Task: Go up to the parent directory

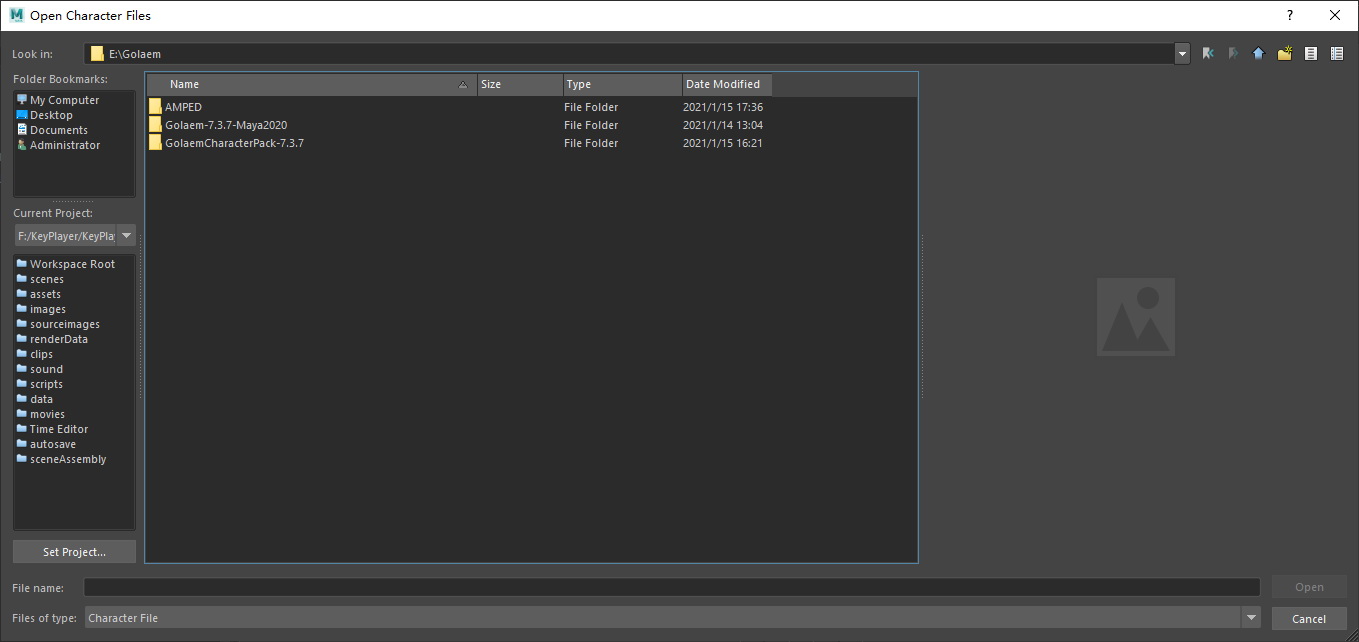Action: pos(1258,54)
